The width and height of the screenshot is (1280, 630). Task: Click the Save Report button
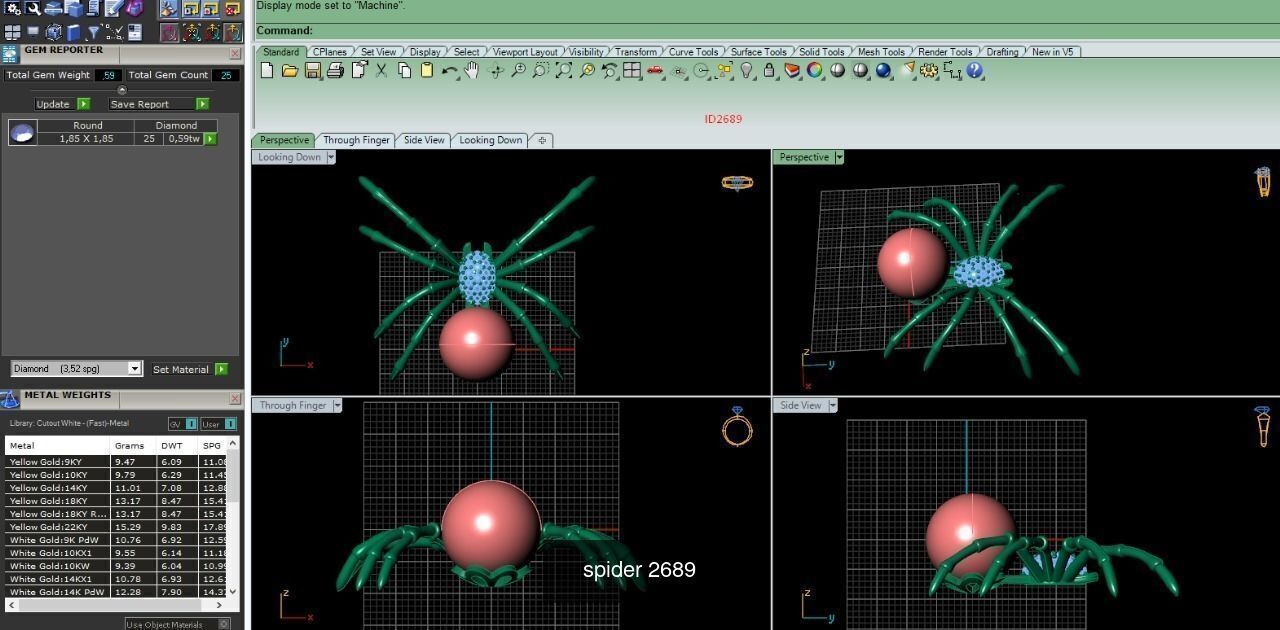tap(159, 104)
